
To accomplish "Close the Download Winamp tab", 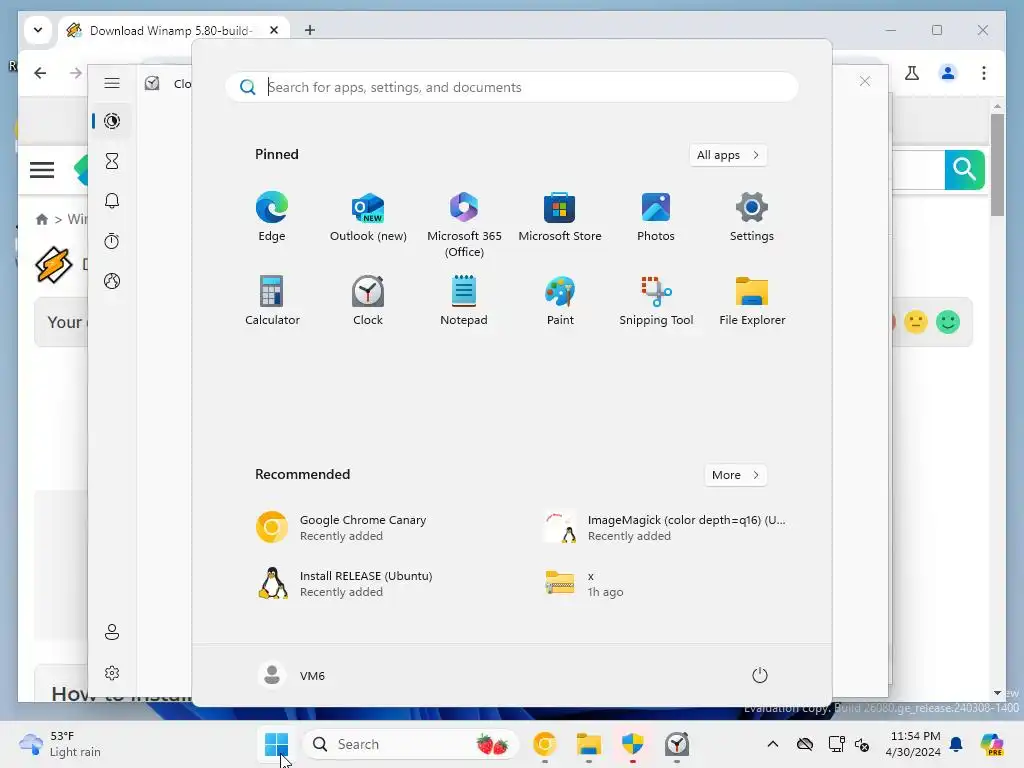I will [x=274, y=30].
